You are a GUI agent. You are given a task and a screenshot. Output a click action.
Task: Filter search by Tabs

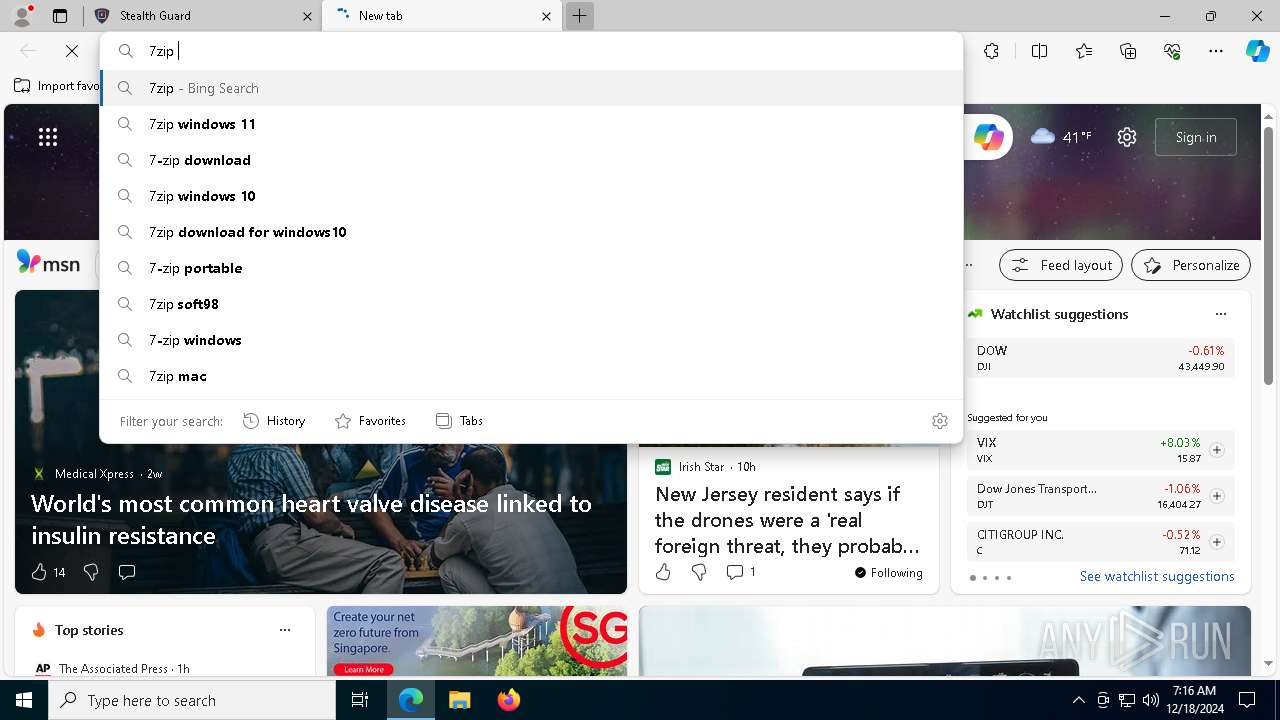point(459,421)
